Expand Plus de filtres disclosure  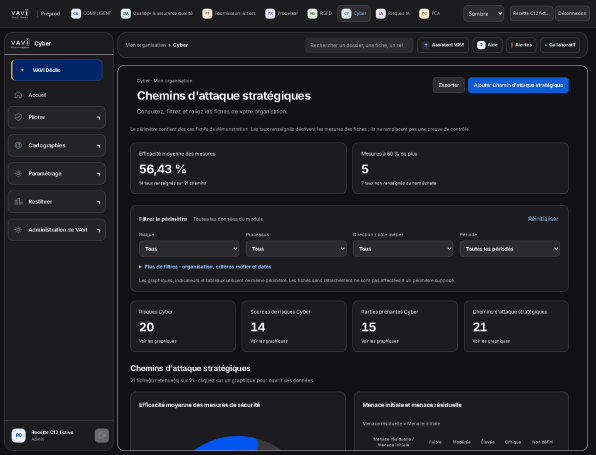[205, 267]
